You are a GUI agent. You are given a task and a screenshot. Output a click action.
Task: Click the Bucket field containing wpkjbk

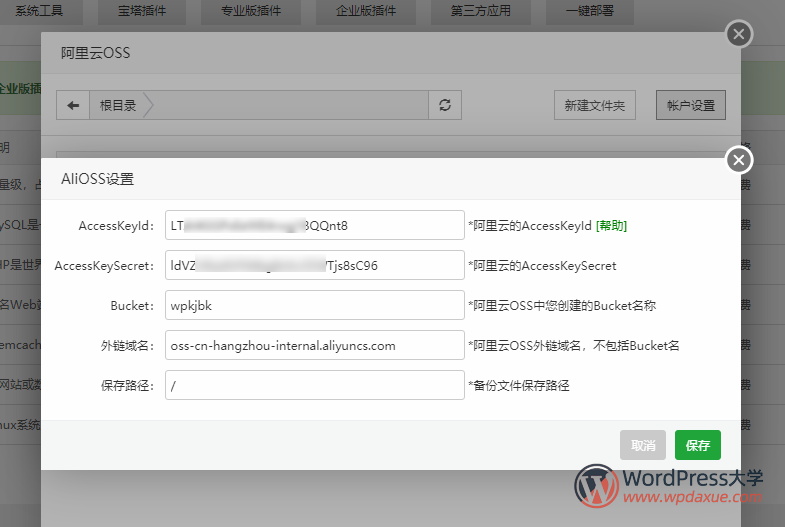pyautogui.click(x=315, y=305)
